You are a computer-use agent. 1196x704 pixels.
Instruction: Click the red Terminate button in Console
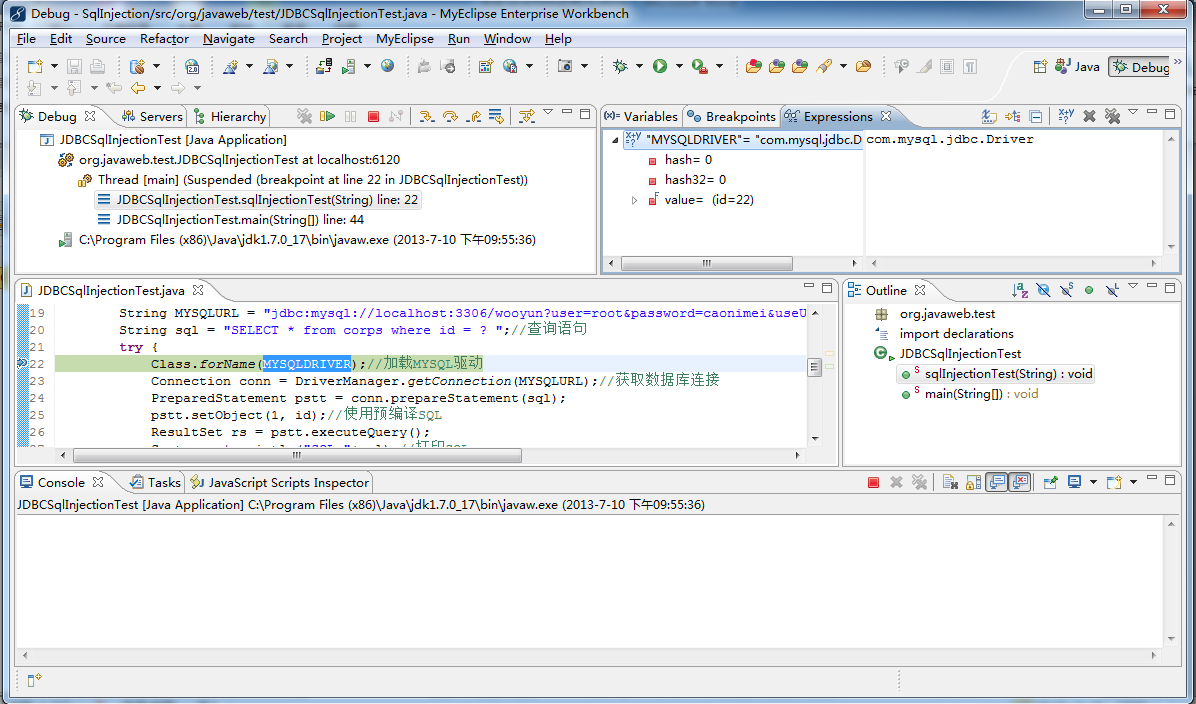click(873, 482)
